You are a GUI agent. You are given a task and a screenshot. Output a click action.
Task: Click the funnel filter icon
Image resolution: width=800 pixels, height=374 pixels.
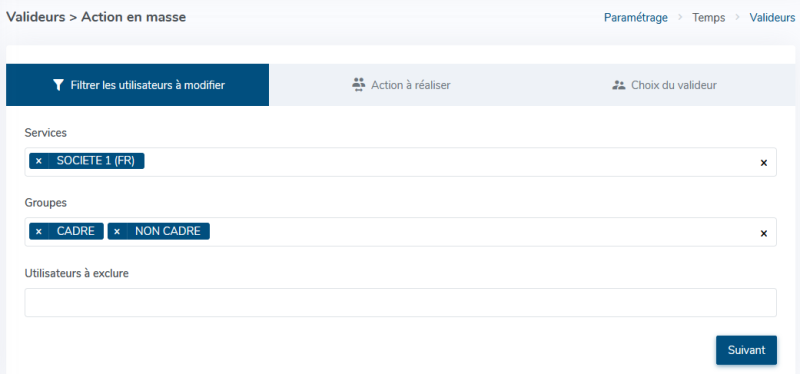coord(58,85)
